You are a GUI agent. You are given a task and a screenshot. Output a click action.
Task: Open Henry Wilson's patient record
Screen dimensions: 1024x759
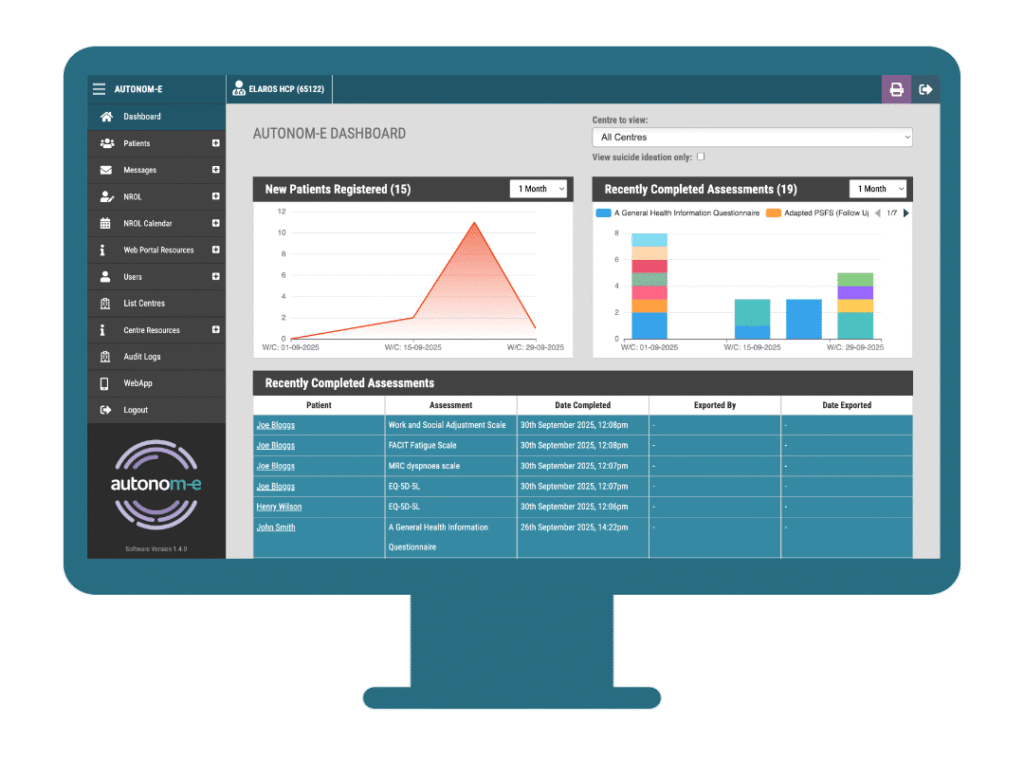pyautogui.click(x=278, y=507)
